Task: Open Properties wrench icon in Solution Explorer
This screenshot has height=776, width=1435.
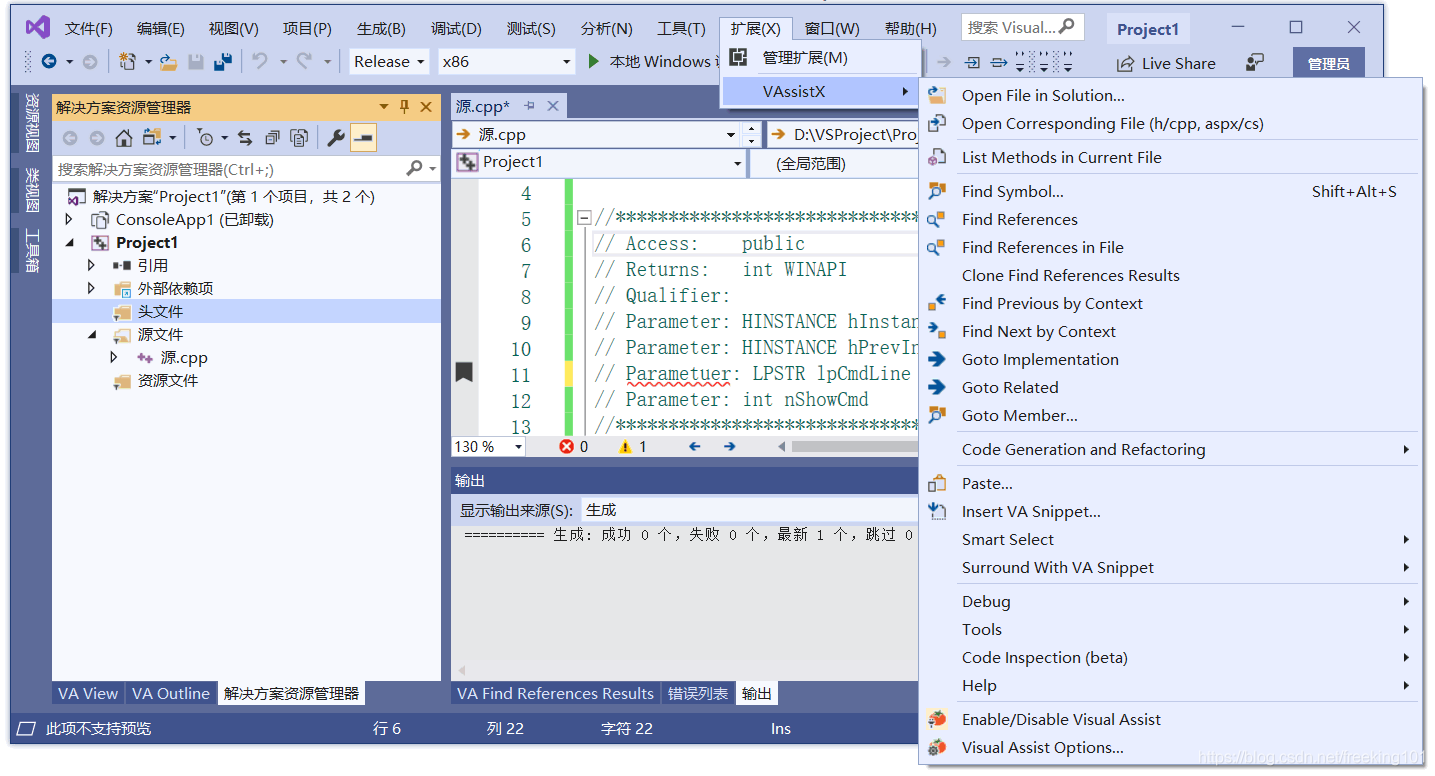Action: 336,138
